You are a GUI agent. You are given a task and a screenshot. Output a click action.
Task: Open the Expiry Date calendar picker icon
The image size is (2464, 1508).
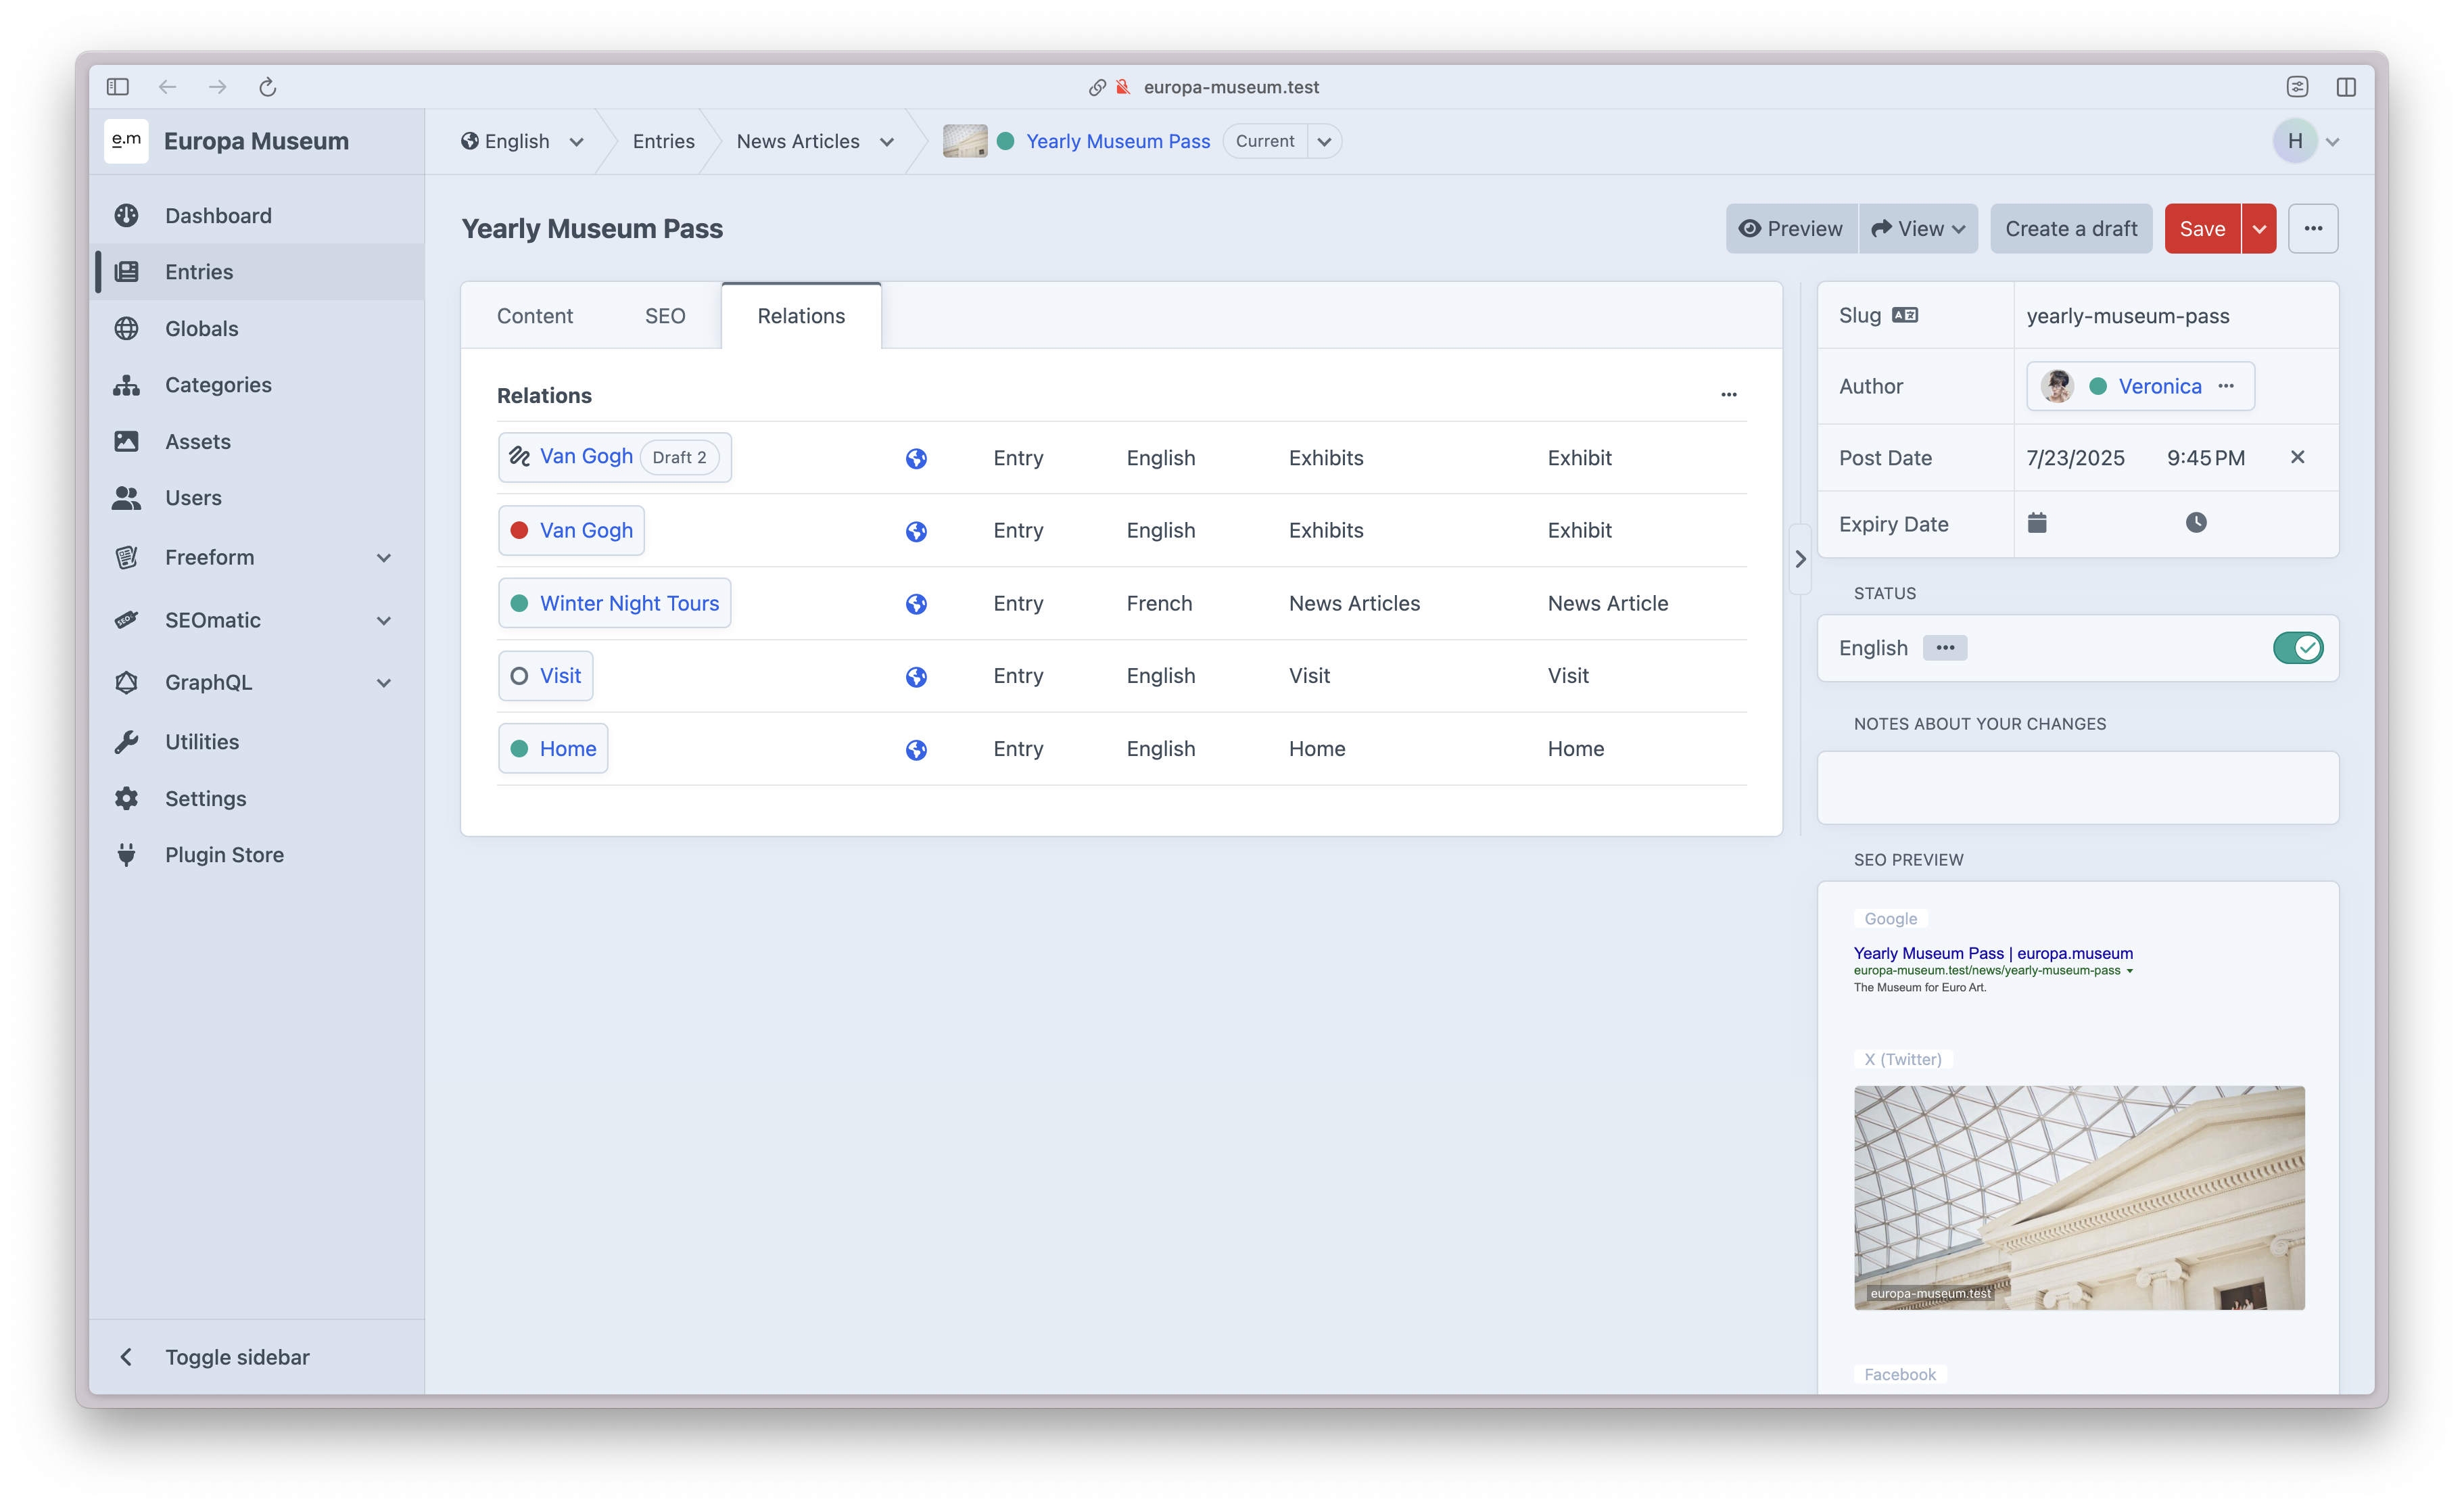[x=2036, y=523]
